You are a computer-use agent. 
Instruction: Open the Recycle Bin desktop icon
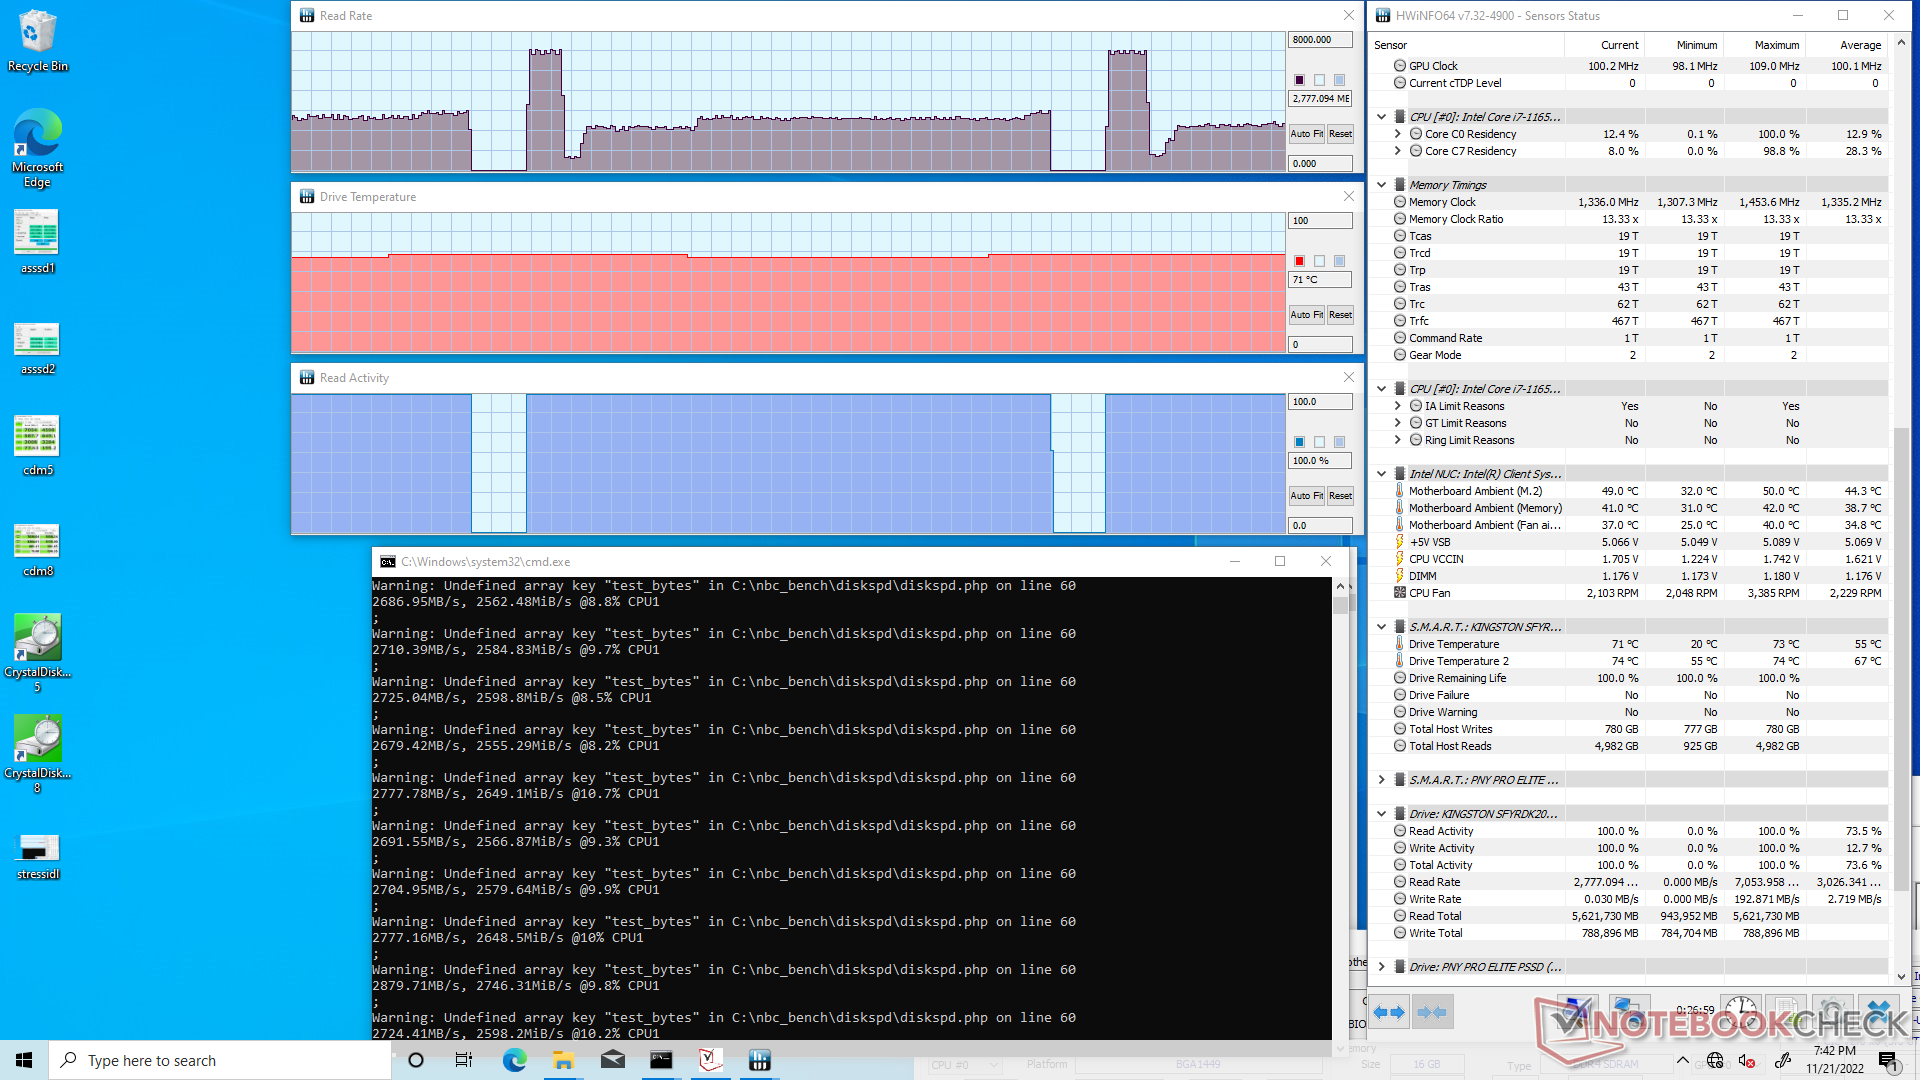tap(37, 40)
